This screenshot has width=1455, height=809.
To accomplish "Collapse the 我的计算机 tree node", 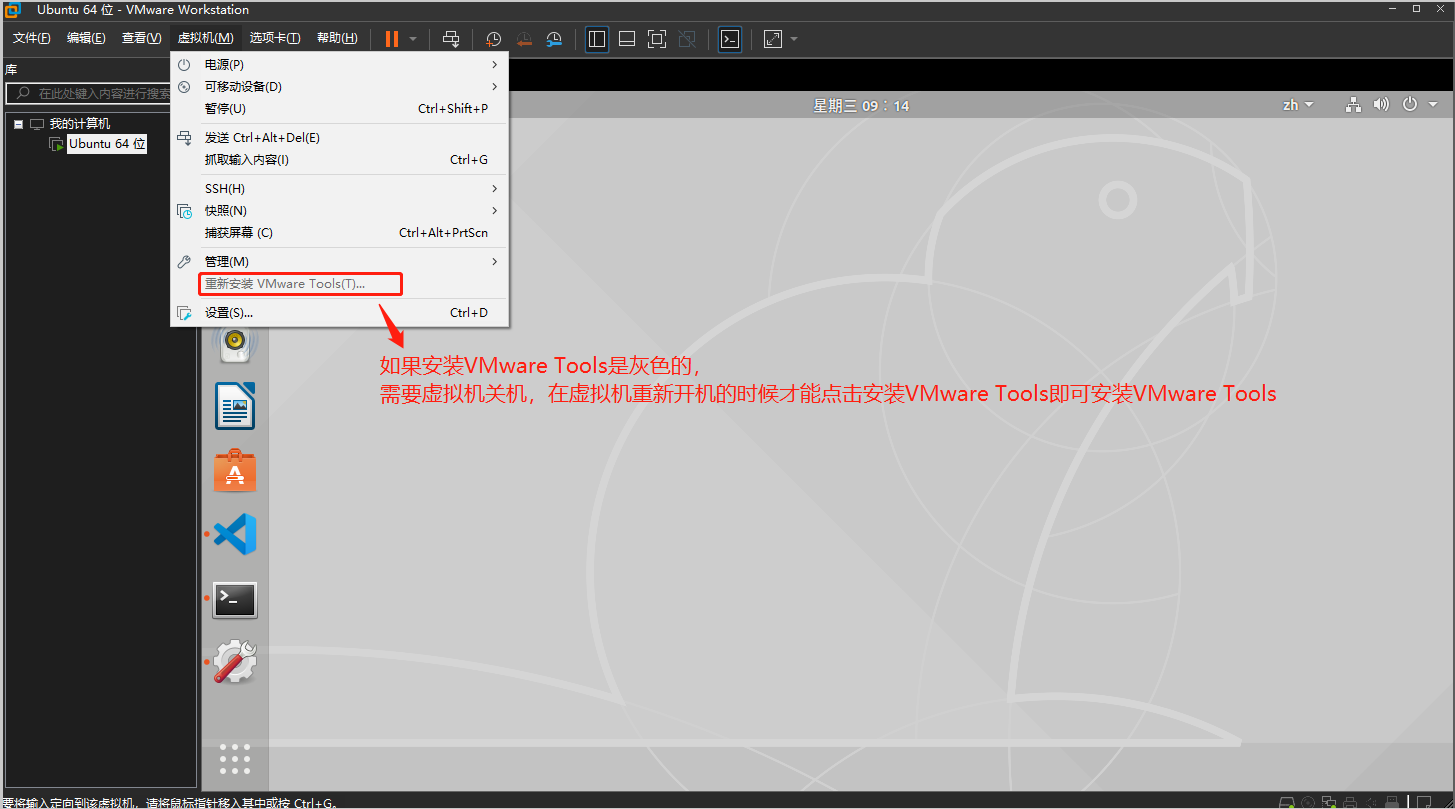I will [x=18, y=124].
